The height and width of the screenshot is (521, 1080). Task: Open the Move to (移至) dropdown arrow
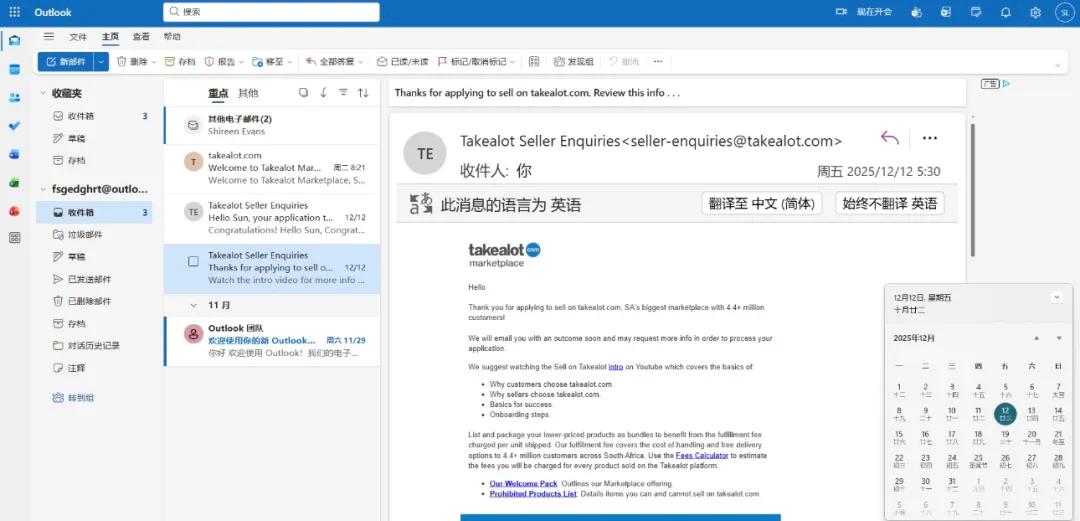[x=290, y=62]
